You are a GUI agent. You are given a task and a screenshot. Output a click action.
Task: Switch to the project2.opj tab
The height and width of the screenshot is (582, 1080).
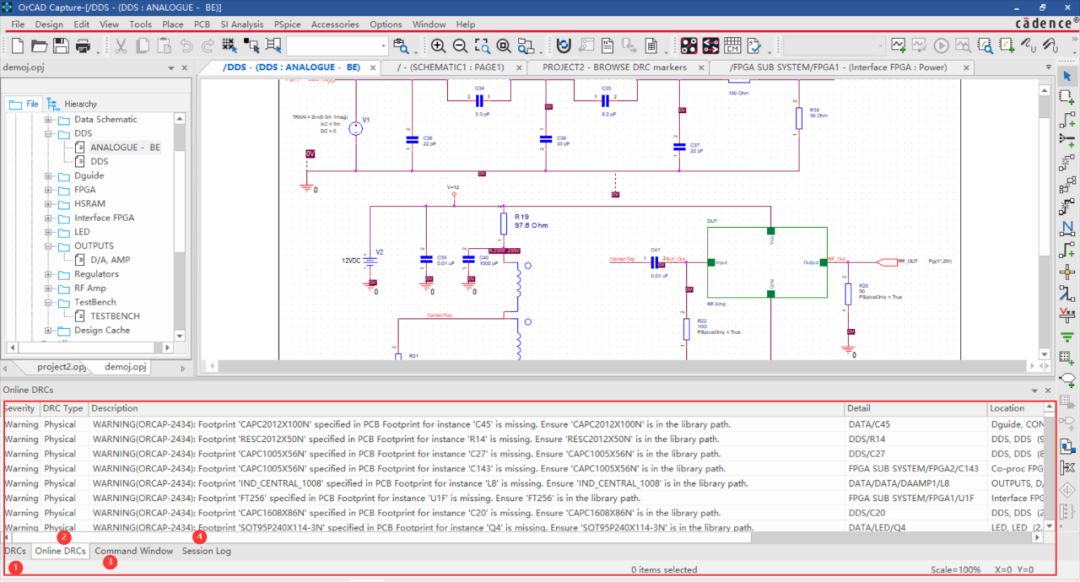61,367
